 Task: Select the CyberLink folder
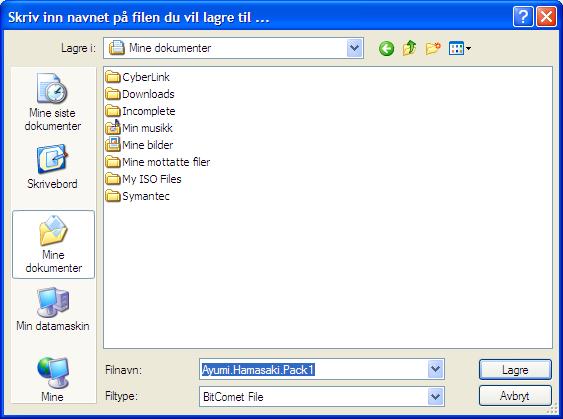tap(138, 77)
